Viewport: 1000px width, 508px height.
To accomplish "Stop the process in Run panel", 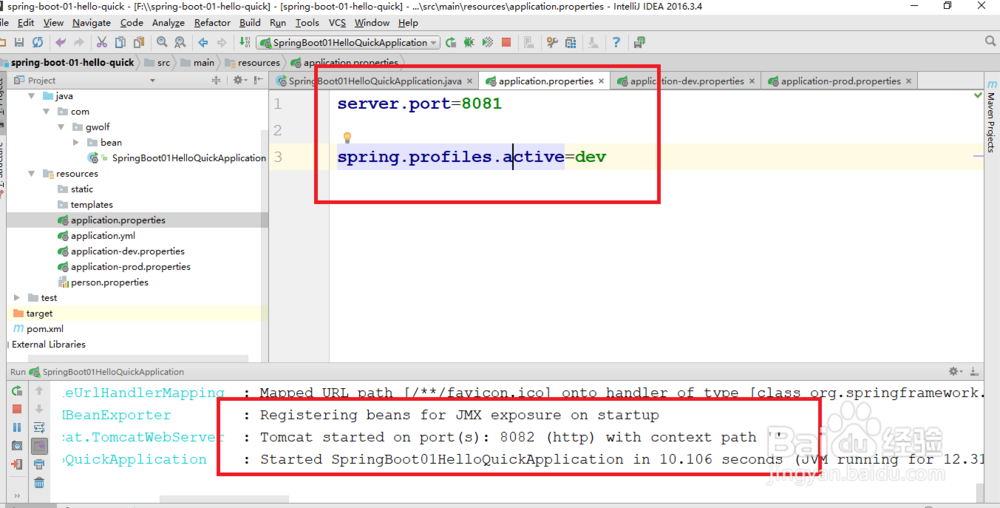I will tap(17, 409).
